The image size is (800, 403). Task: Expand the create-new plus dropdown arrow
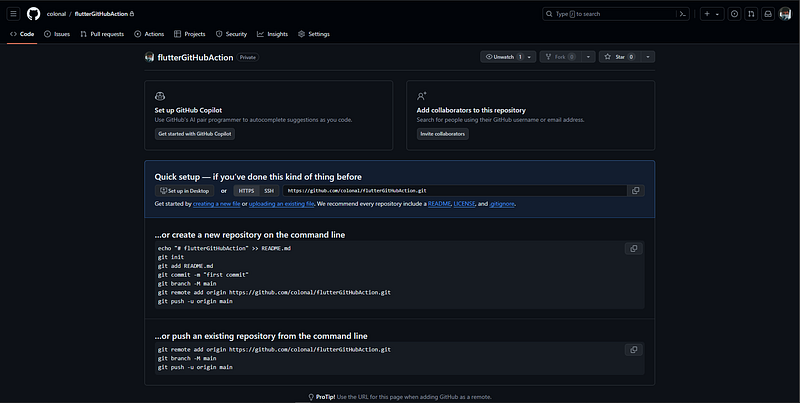tap(717, 14)
